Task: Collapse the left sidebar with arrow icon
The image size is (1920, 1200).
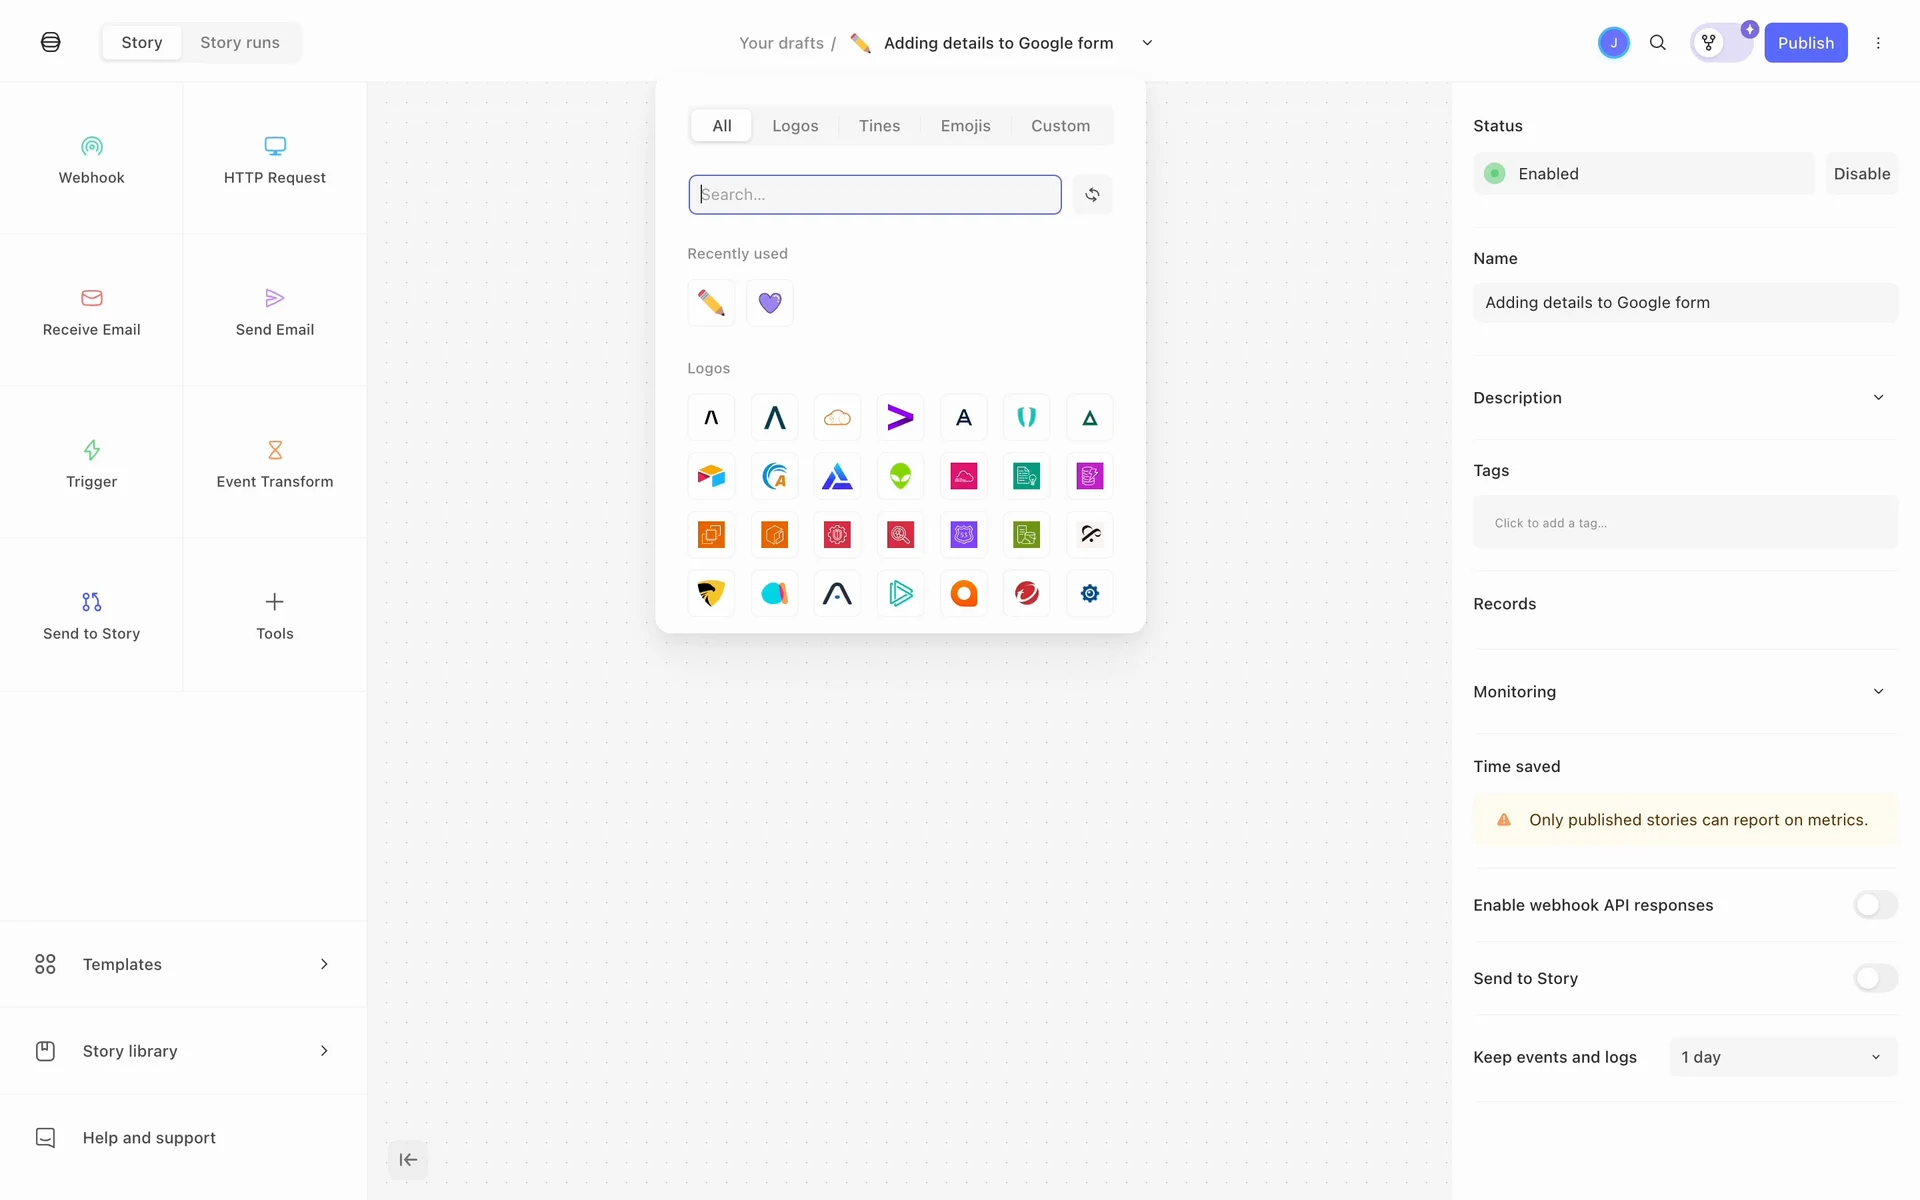Action: point(408,1160)
